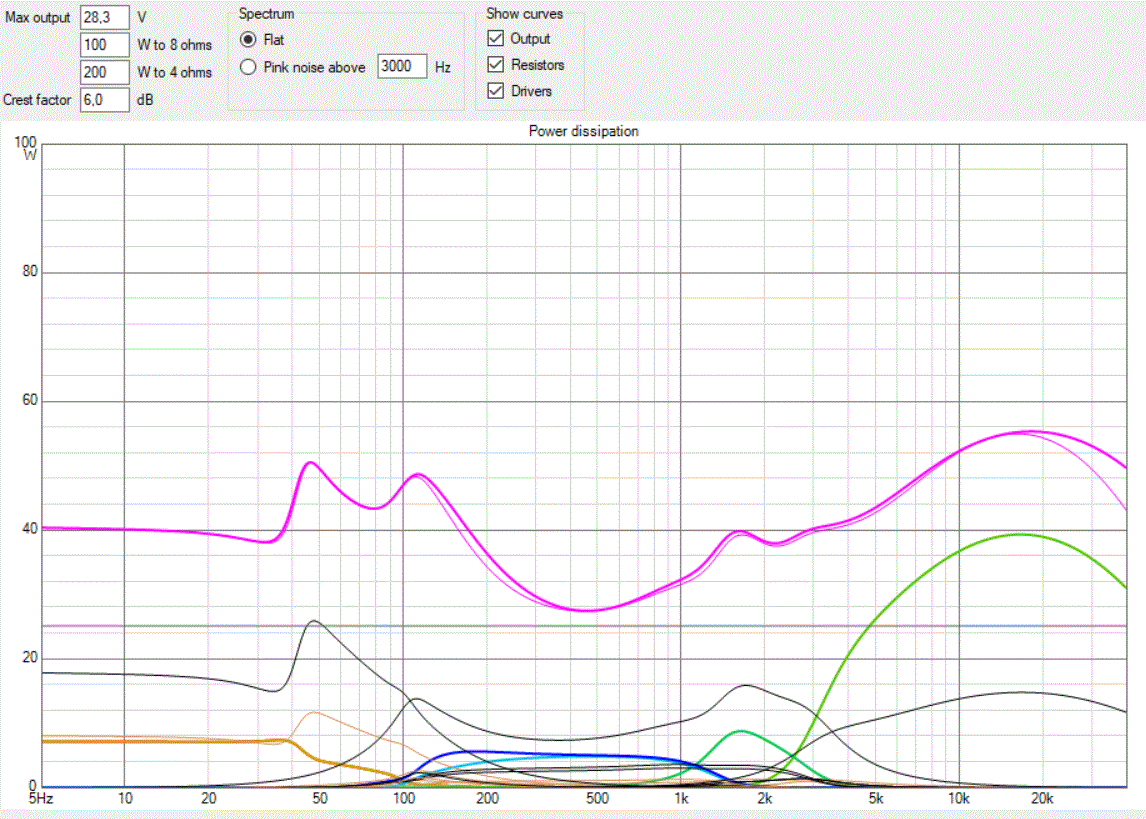Toggle the Drivers curves checkbox
This screenshot has width=1146, height=819.
(x=496, y=91)
